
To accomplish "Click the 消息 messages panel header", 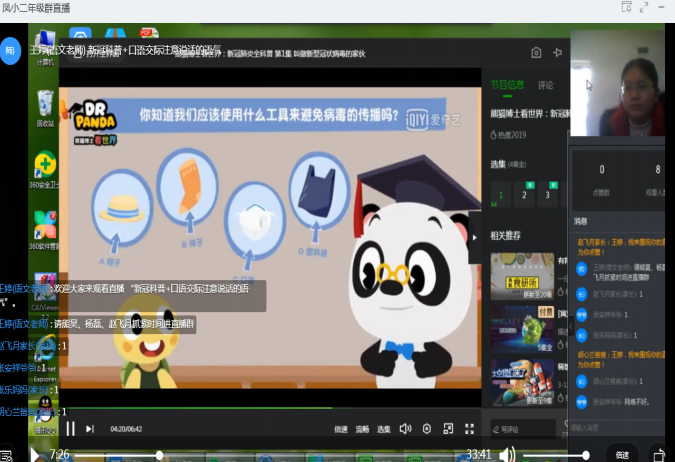I will pyautogui.click(x=580, y=221).
